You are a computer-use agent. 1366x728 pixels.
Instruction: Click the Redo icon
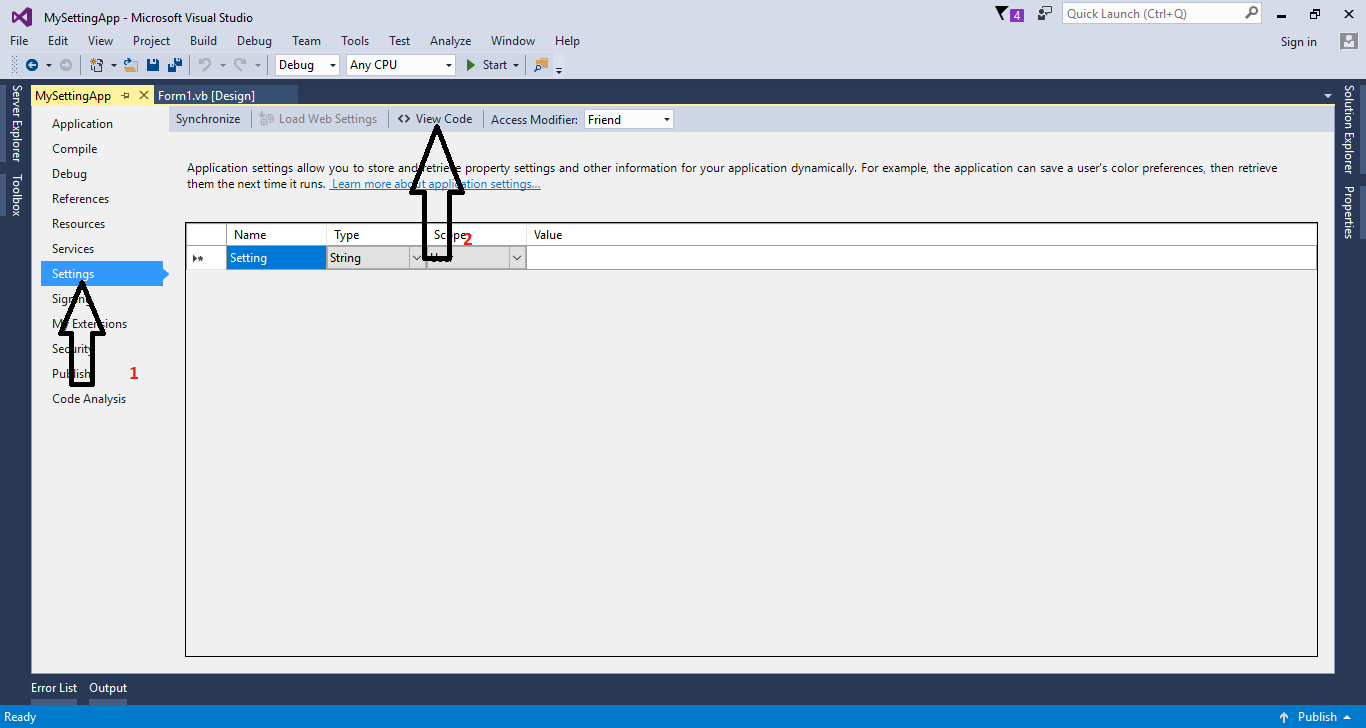[x=240, y=65]
